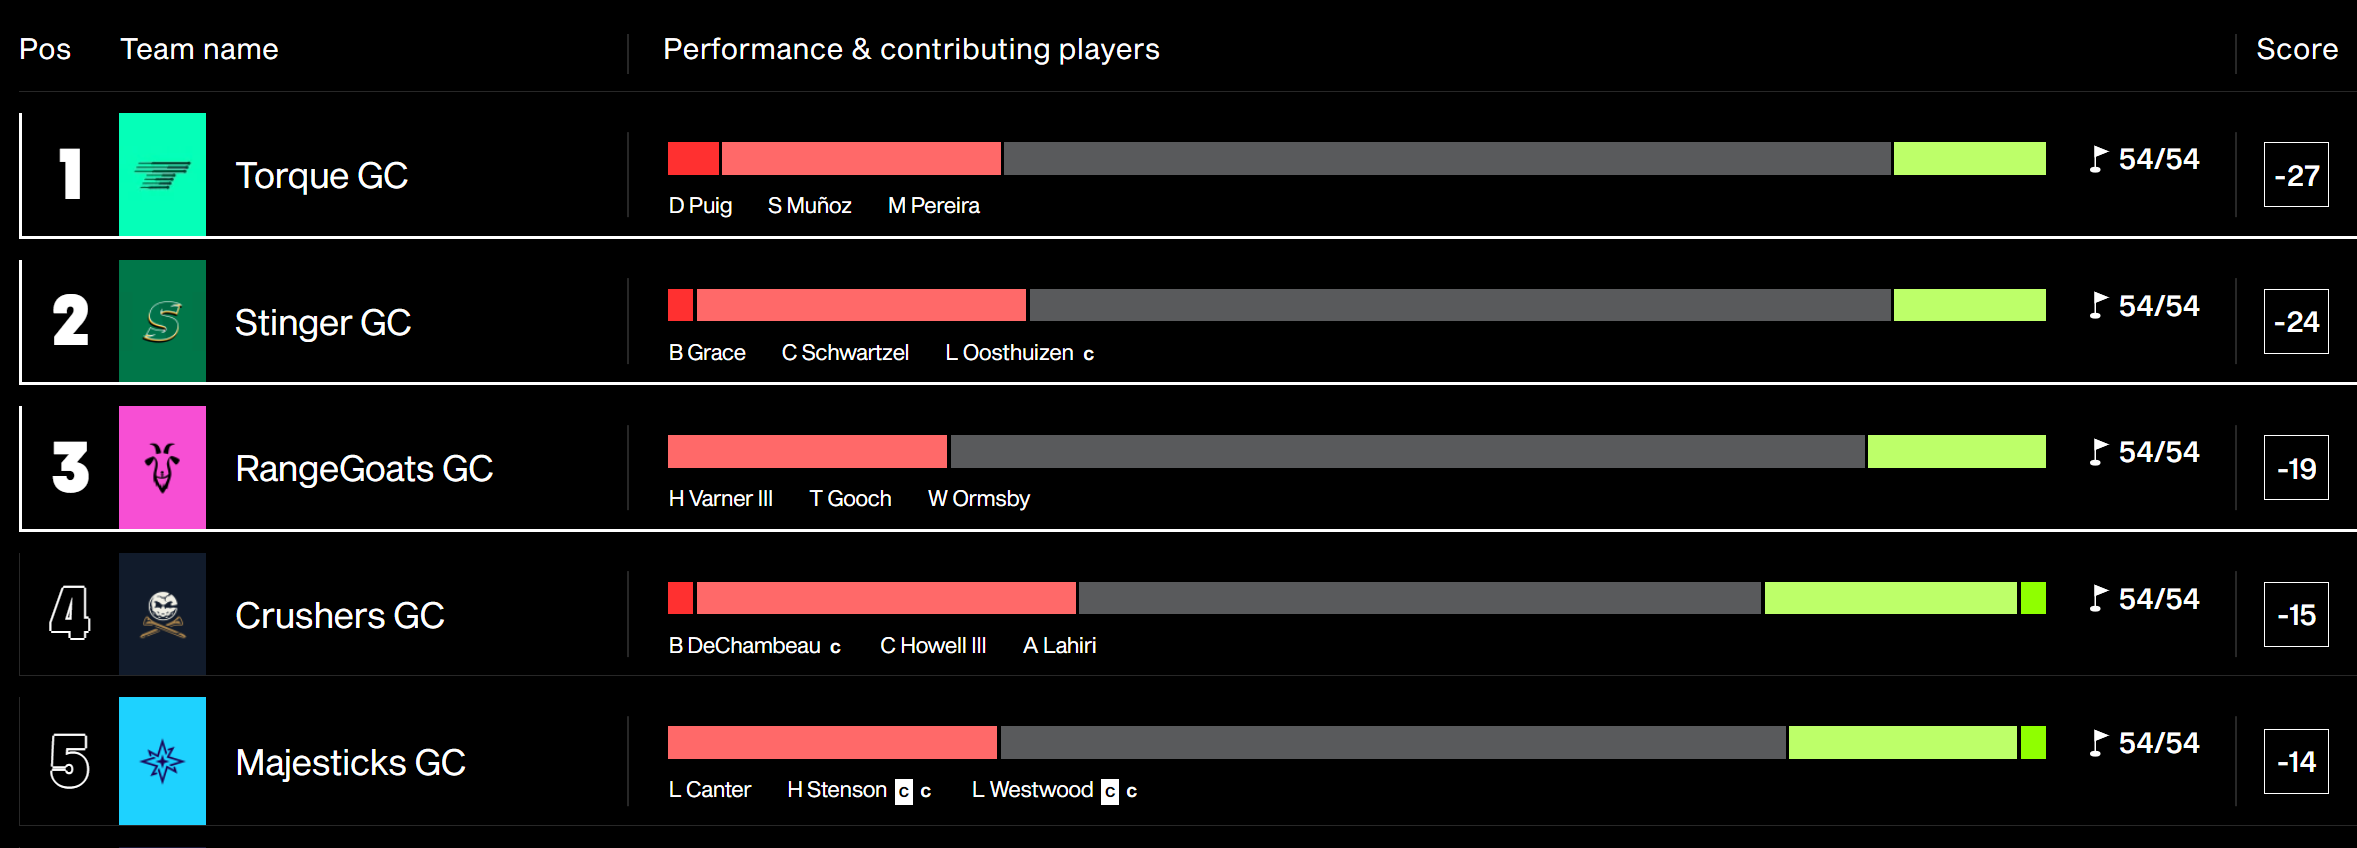Select player B DeChambeau
Viewport: 2357px width, 848px height.
[755, 646]
